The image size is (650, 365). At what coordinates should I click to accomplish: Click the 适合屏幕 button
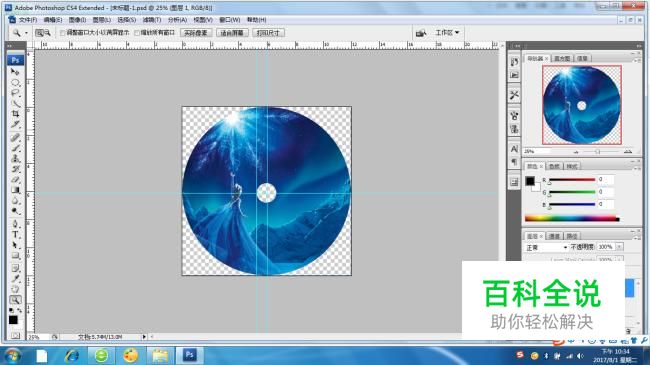pos(232,33)
